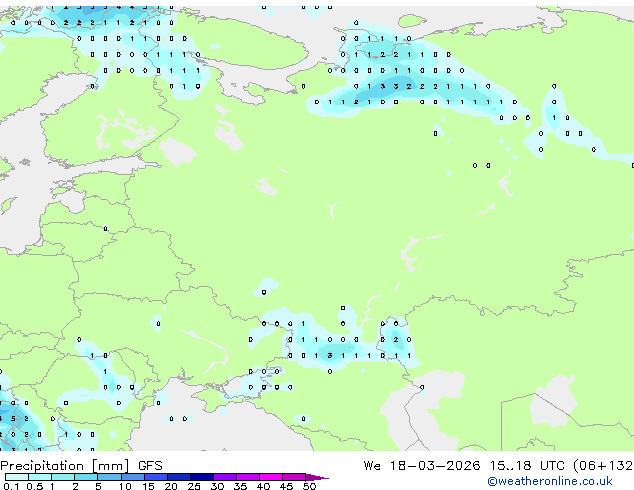The height and width of the screenshot is (490, 634).
Task: Select the 2–5 mm legend color swatch
Action: (86, 477)
